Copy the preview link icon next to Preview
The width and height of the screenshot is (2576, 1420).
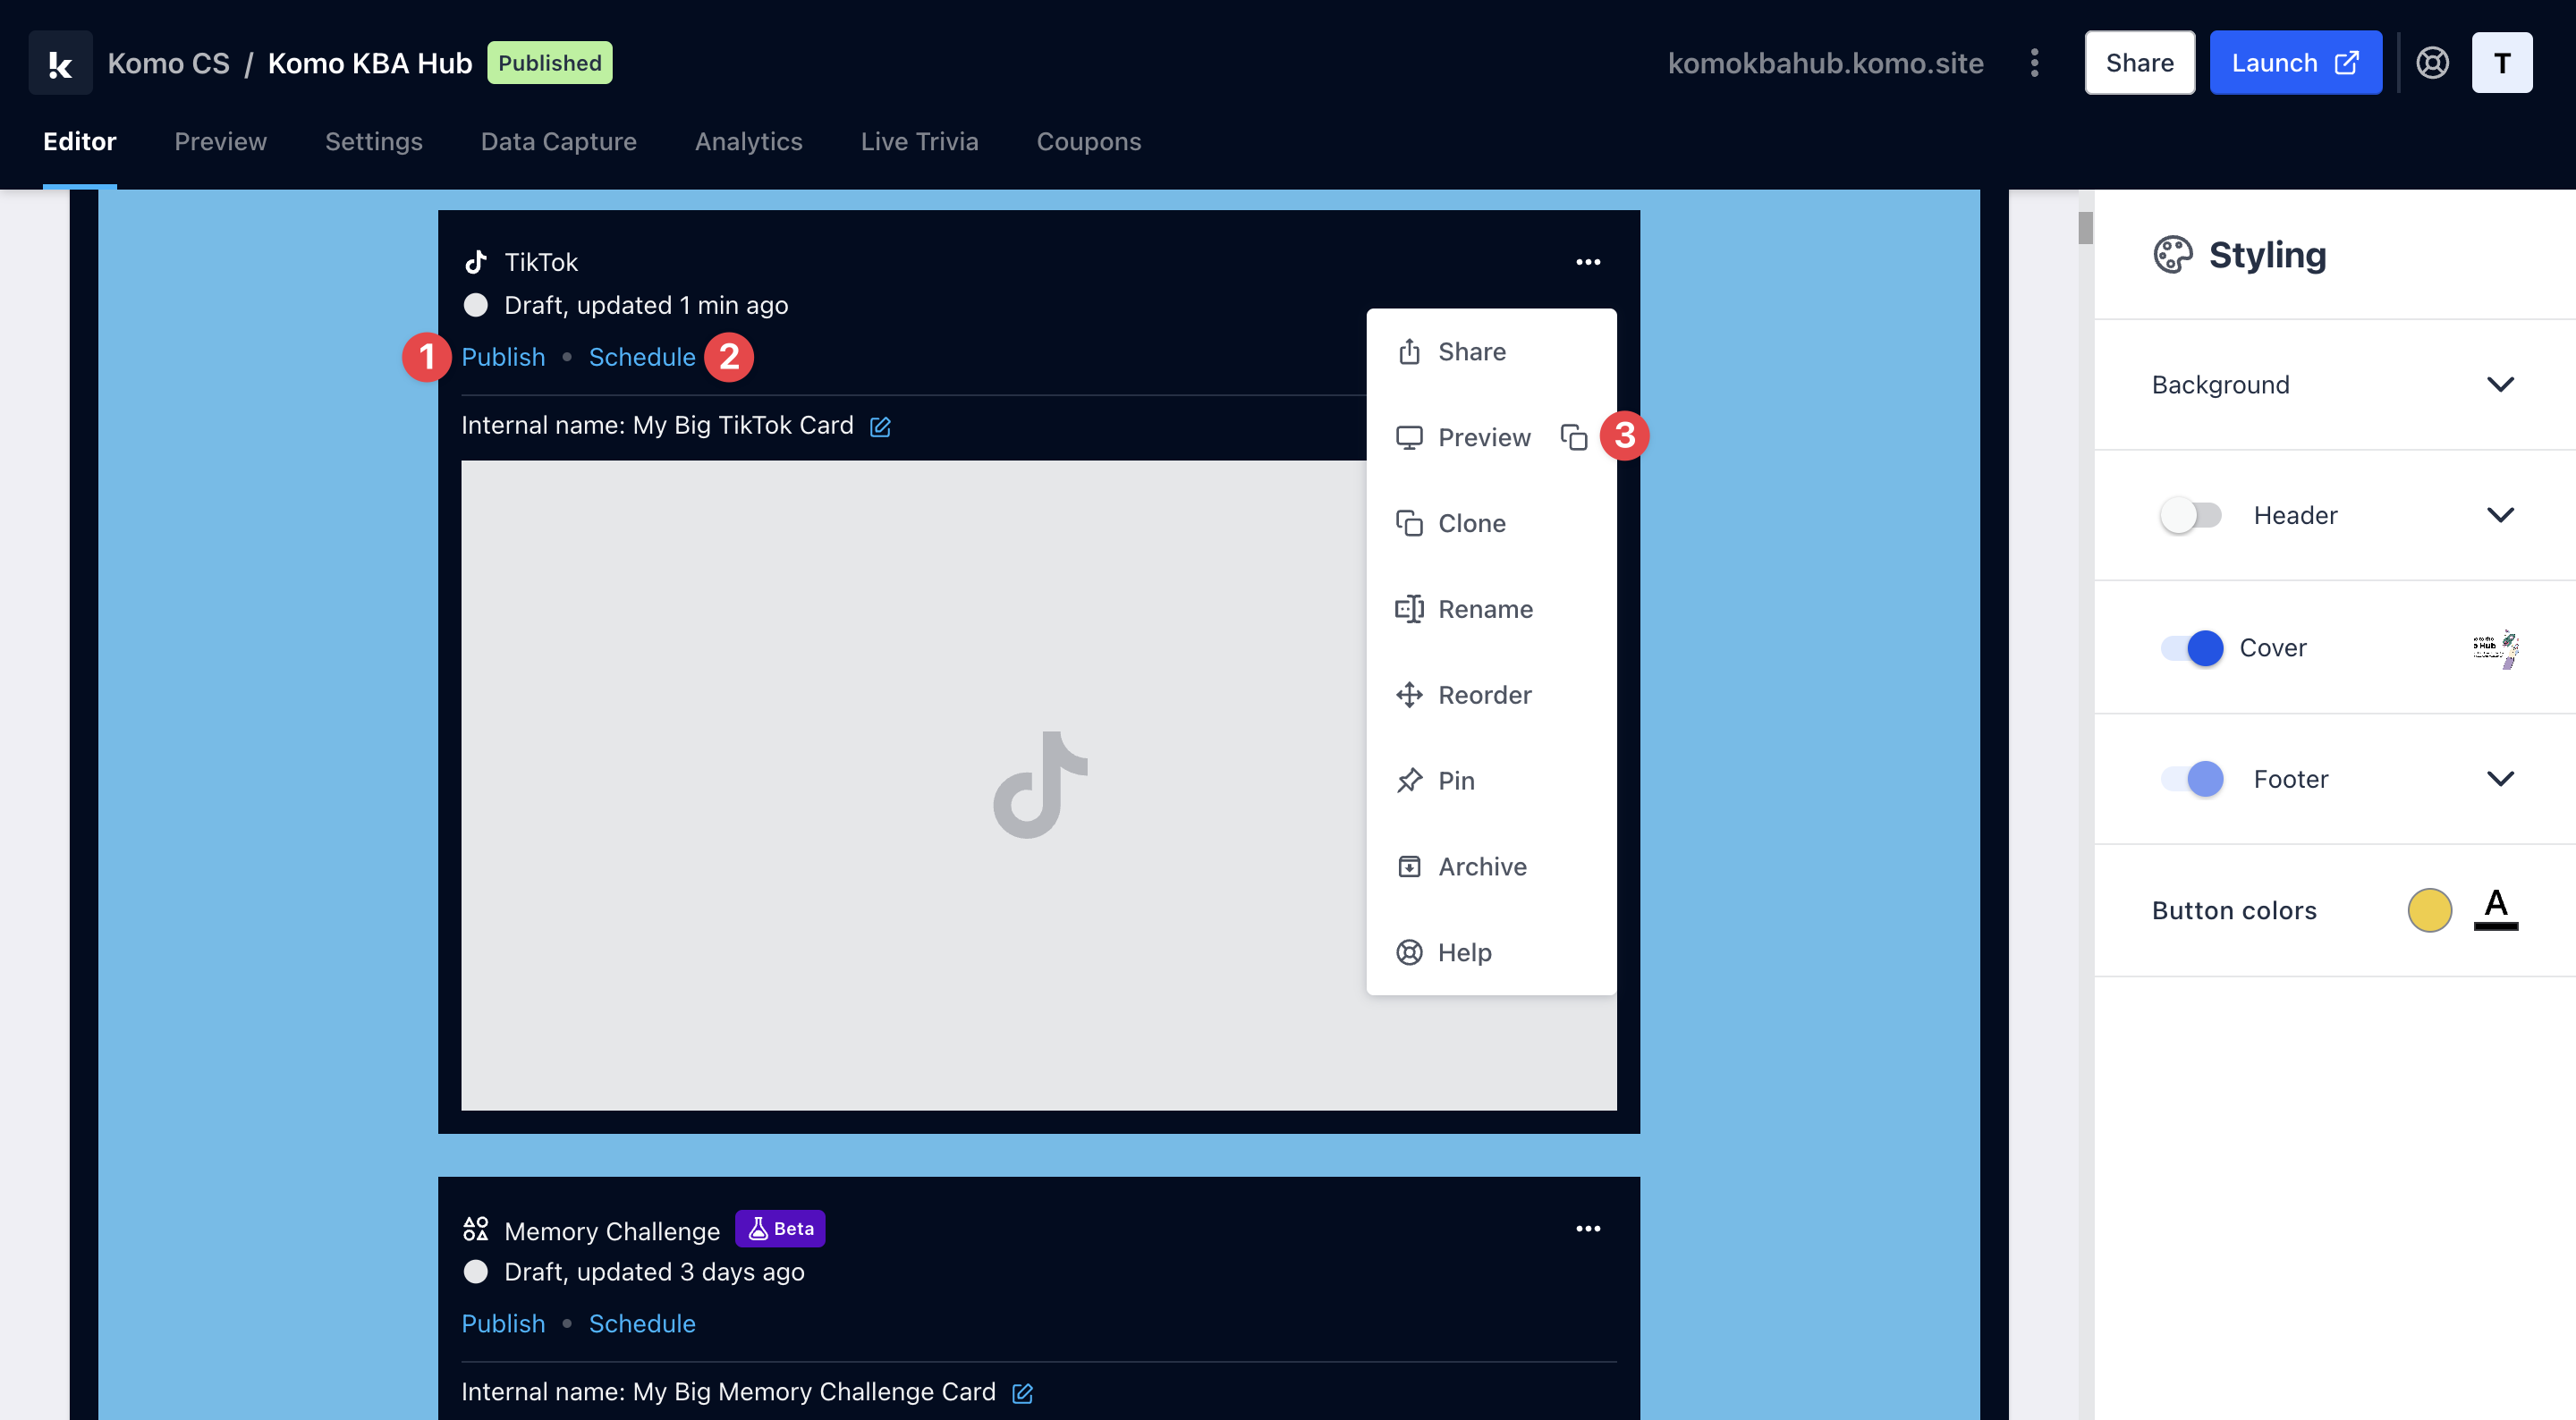click(x=1573, y=437)
